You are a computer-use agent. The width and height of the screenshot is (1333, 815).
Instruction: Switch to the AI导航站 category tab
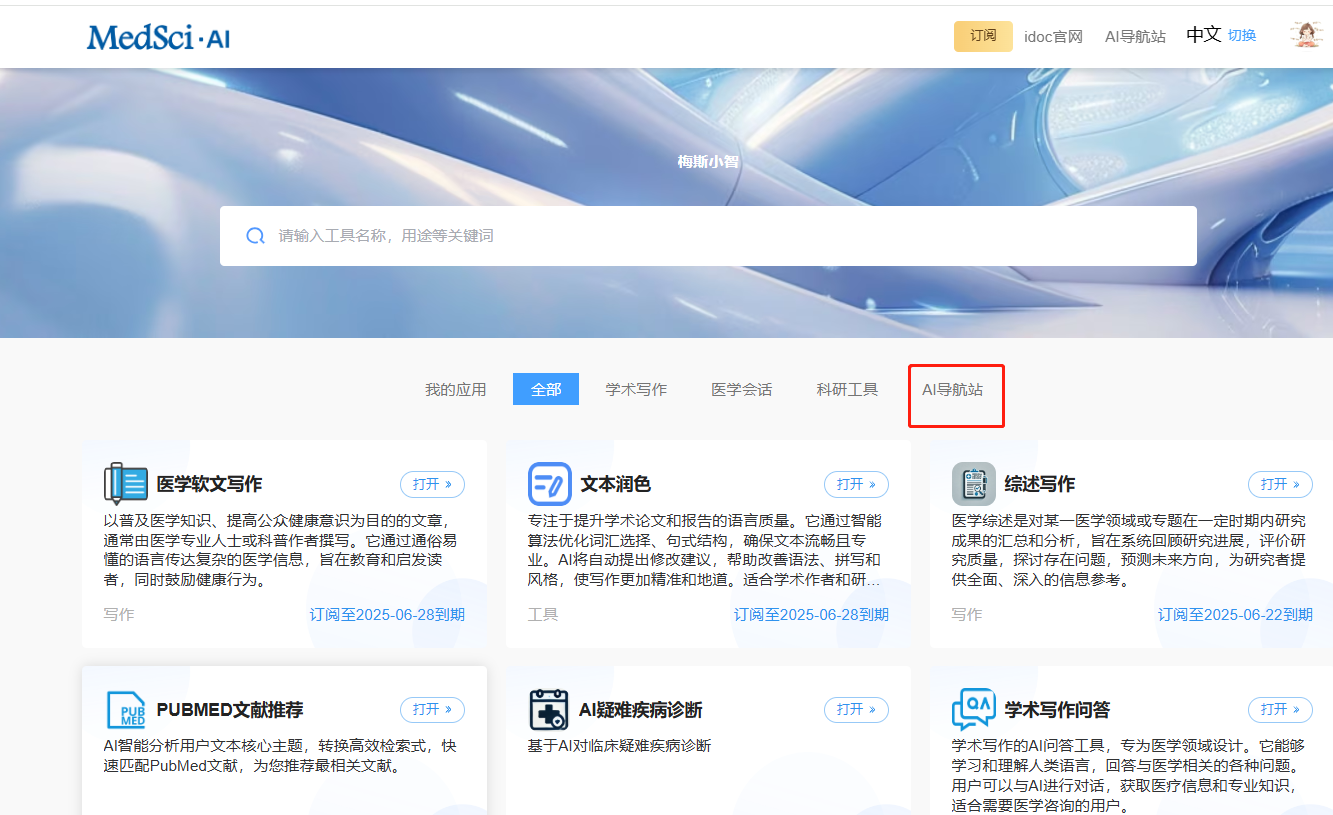pyautogui.click(x=952, y=390)
